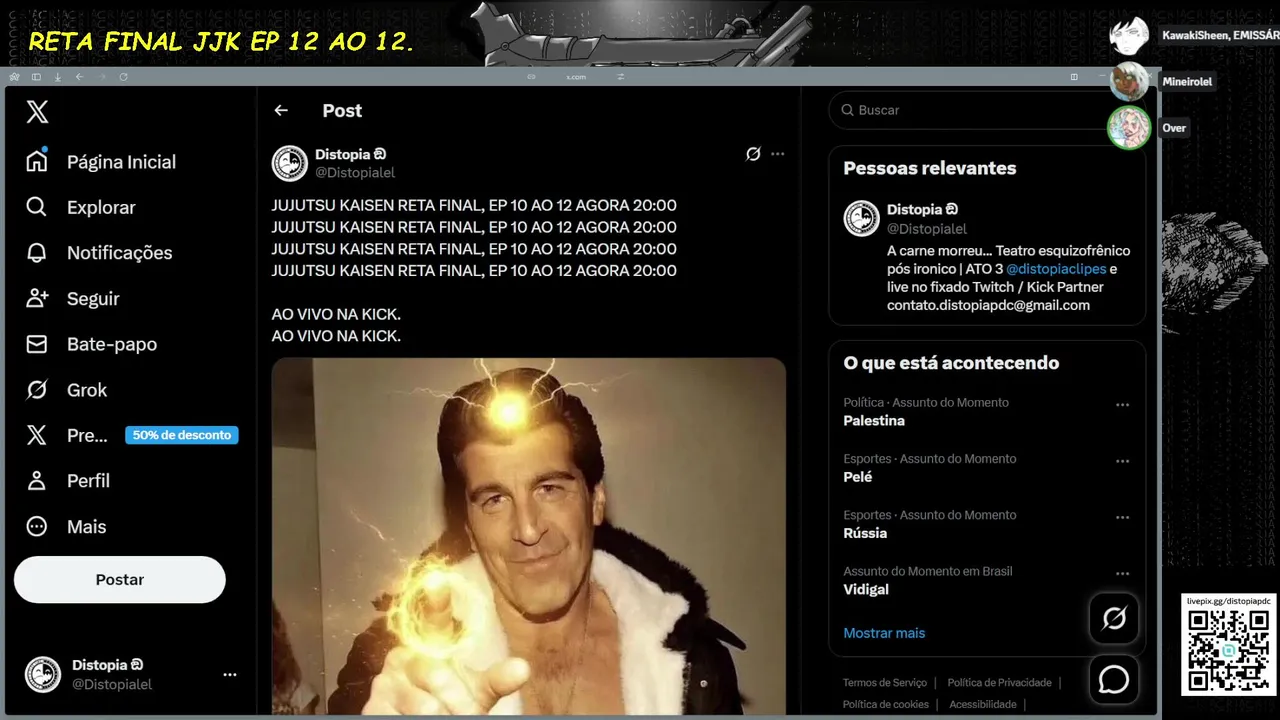Open the post's more options ellipsis
The height and width of the screenshot is (720, 1280).
tap(778, 154)
